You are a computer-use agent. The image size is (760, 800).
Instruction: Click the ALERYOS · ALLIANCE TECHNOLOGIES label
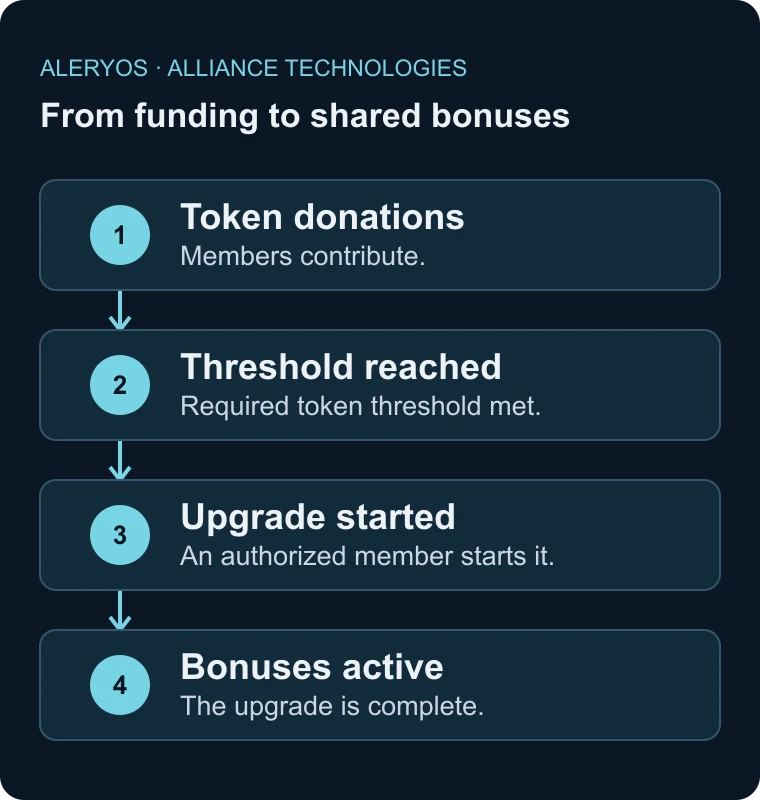click(x=253, y=68)
